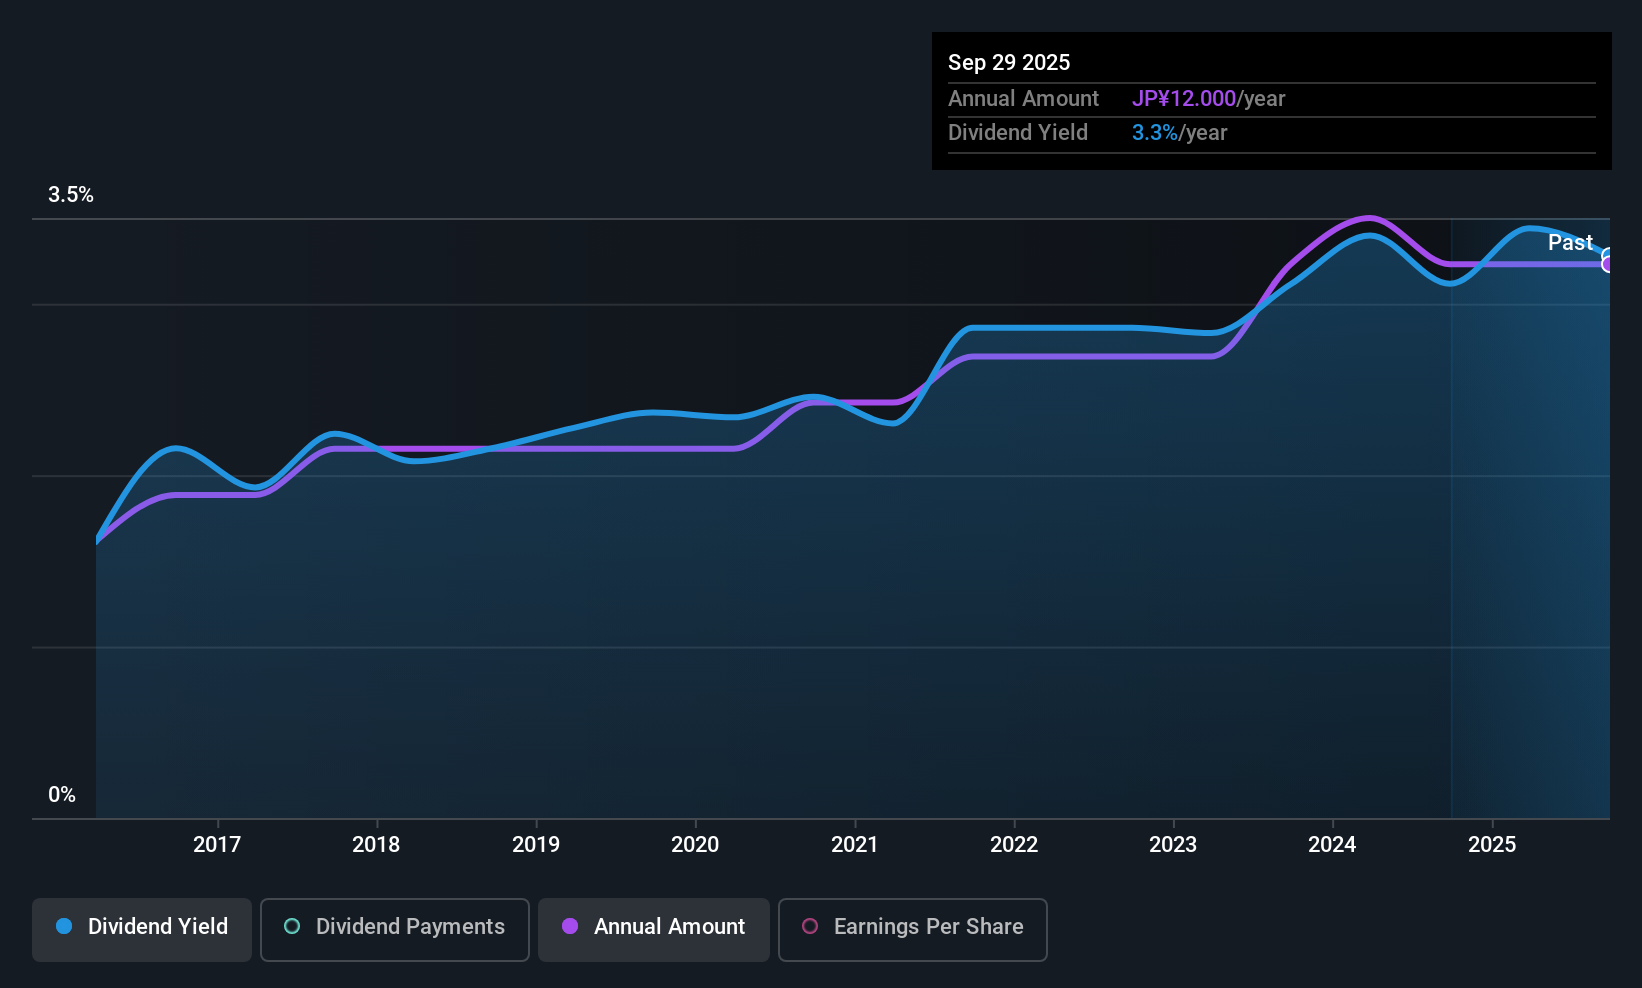Screen dimensions: 1642x988
Task: Show the Earnings Per Share series
Action: pyautogui.click(x=912, y=927)
